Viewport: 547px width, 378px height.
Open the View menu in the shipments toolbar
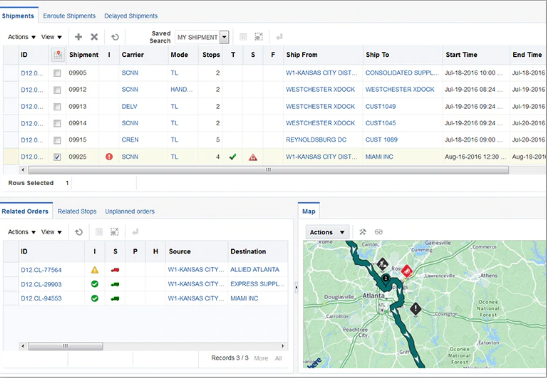coord(51,37)
